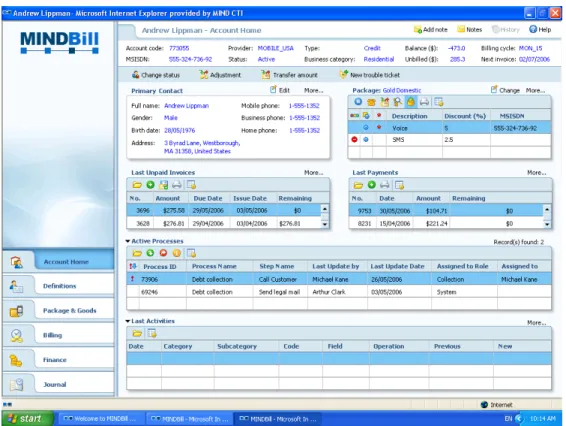Click orange info icon in Active Processes
The height and width of the screenshot is (426, 566).
(177, 253)
